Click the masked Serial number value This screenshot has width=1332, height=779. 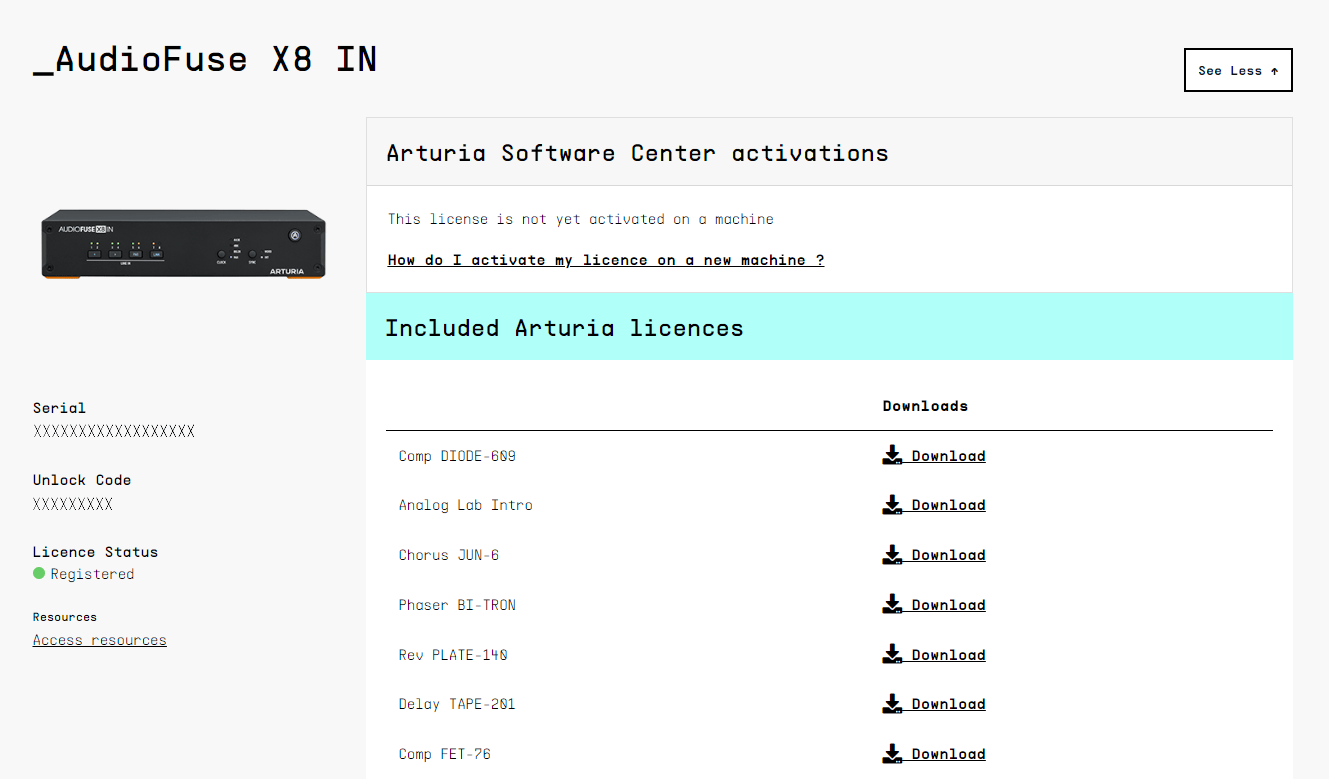click(x=114, y=432)
